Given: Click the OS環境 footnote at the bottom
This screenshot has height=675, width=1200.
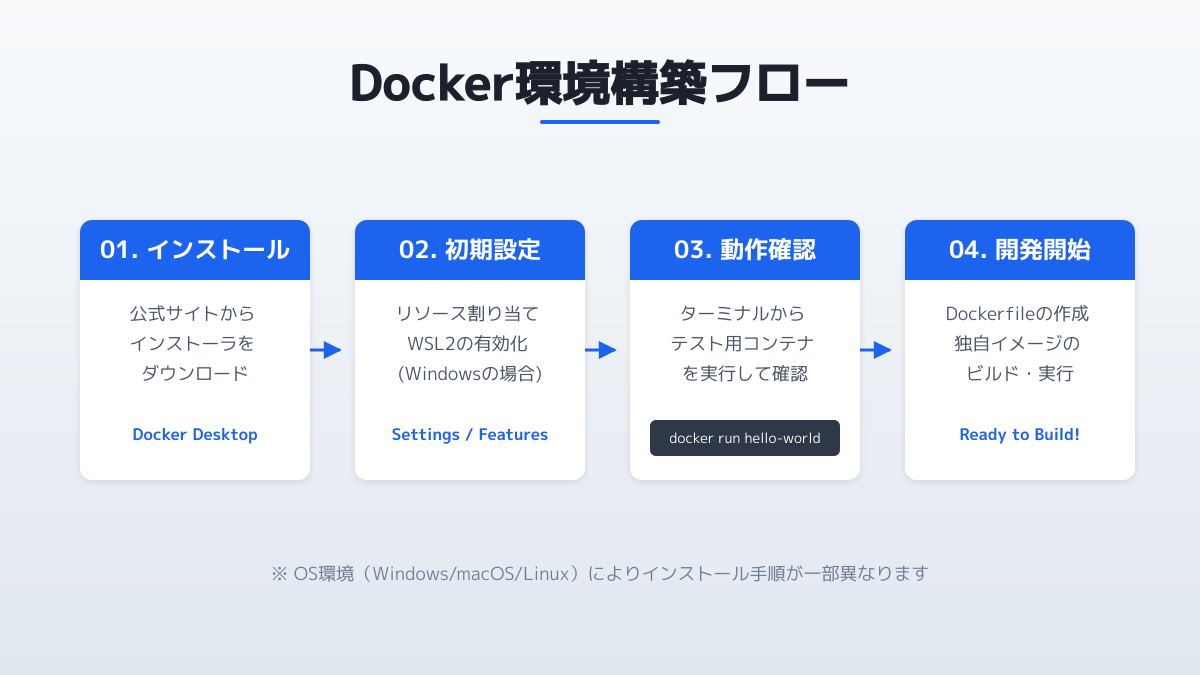Looking at the screenshot, I should click(x=600, y=574).
